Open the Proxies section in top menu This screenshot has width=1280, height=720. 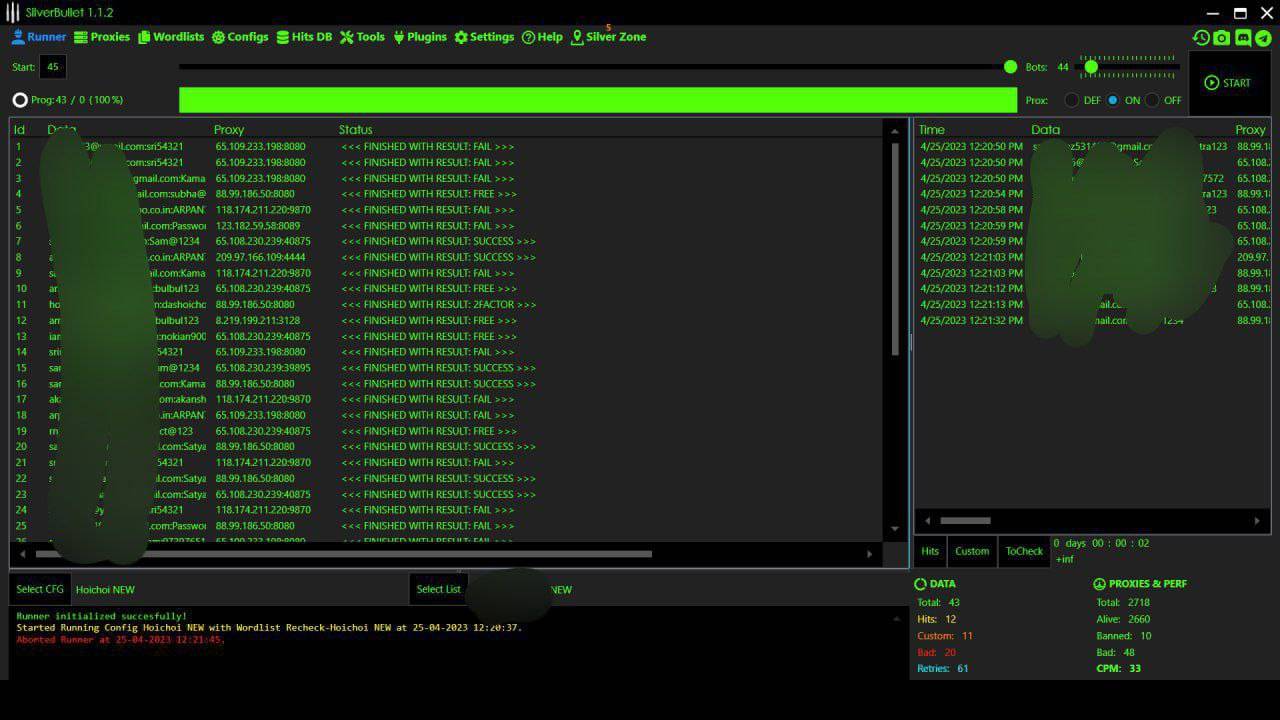[101, 37]
